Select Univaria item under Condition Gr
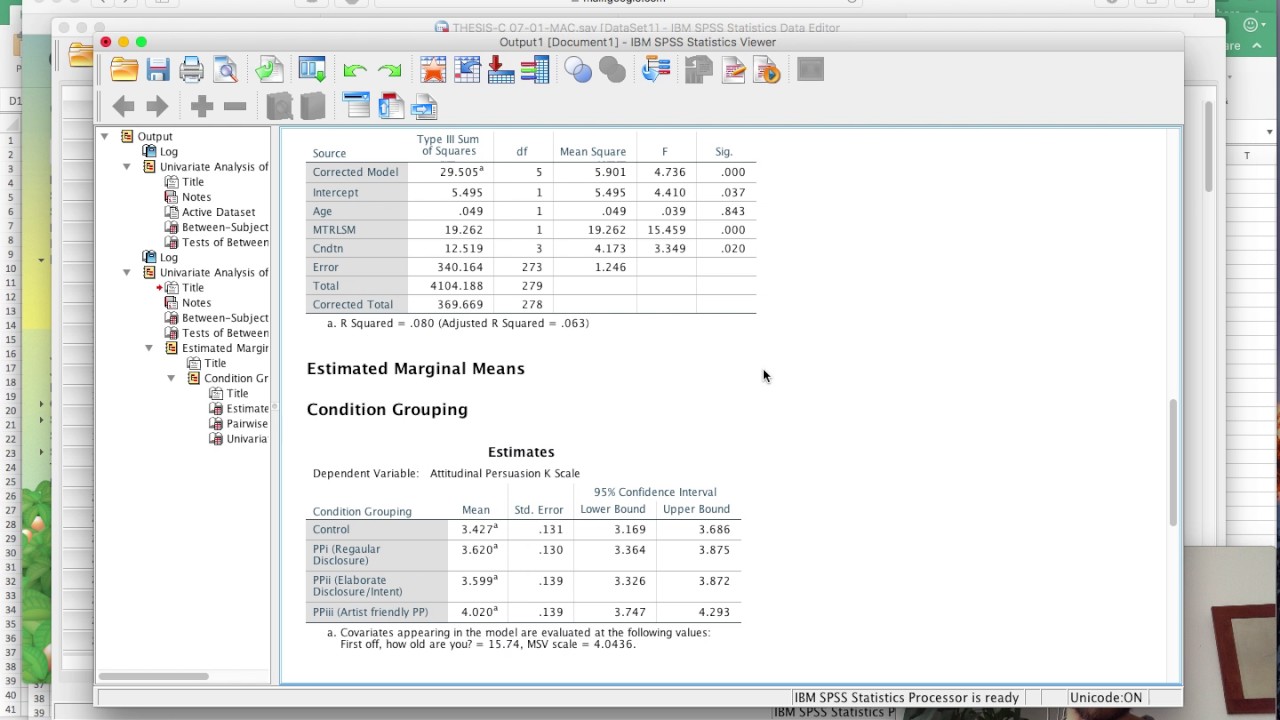The height and width of the screenshot is (720, 1280). coord(247,438)
